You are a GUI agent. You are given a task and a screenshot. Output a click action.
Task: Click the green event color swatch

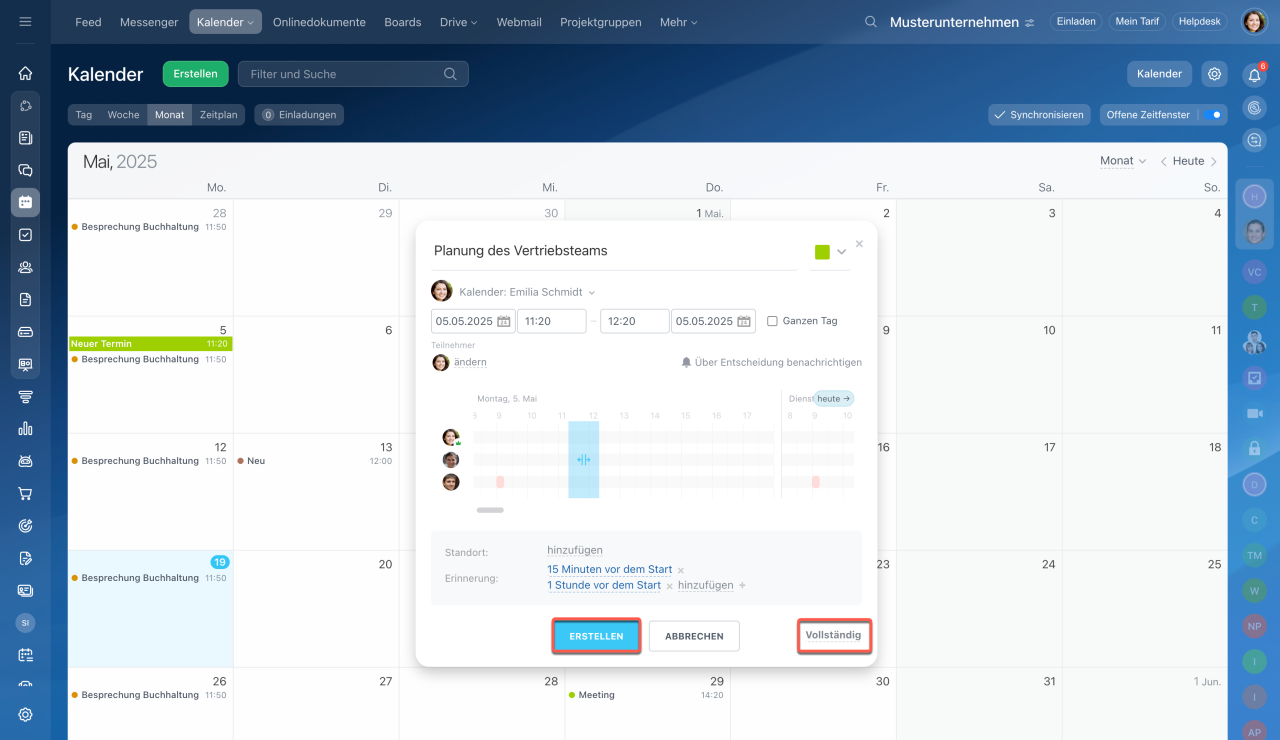click(822, 252)
